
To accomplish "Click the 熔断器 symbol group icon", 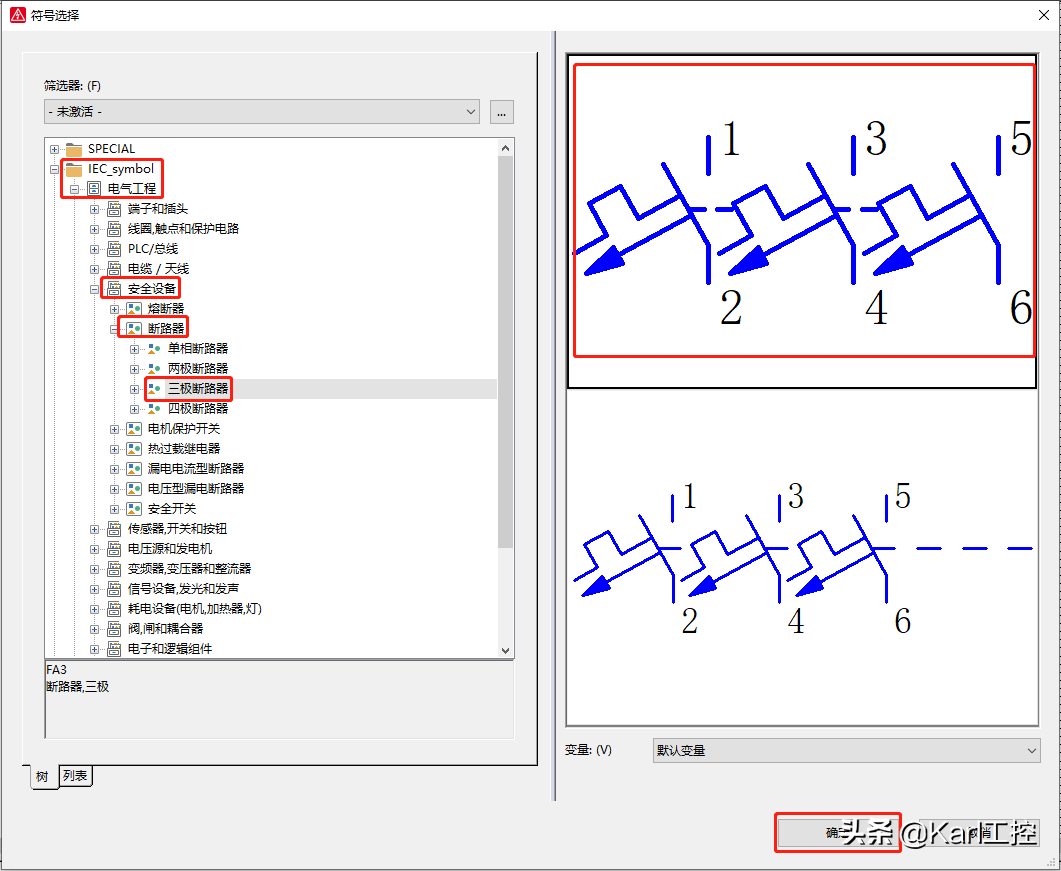I will (134, 309).
